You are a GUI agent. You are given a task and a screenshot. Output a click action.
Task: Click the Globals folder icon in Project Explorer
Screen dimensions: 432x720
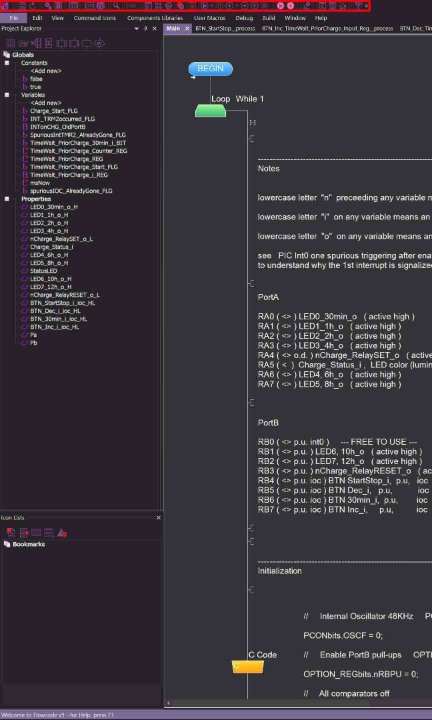pos(6,55)
